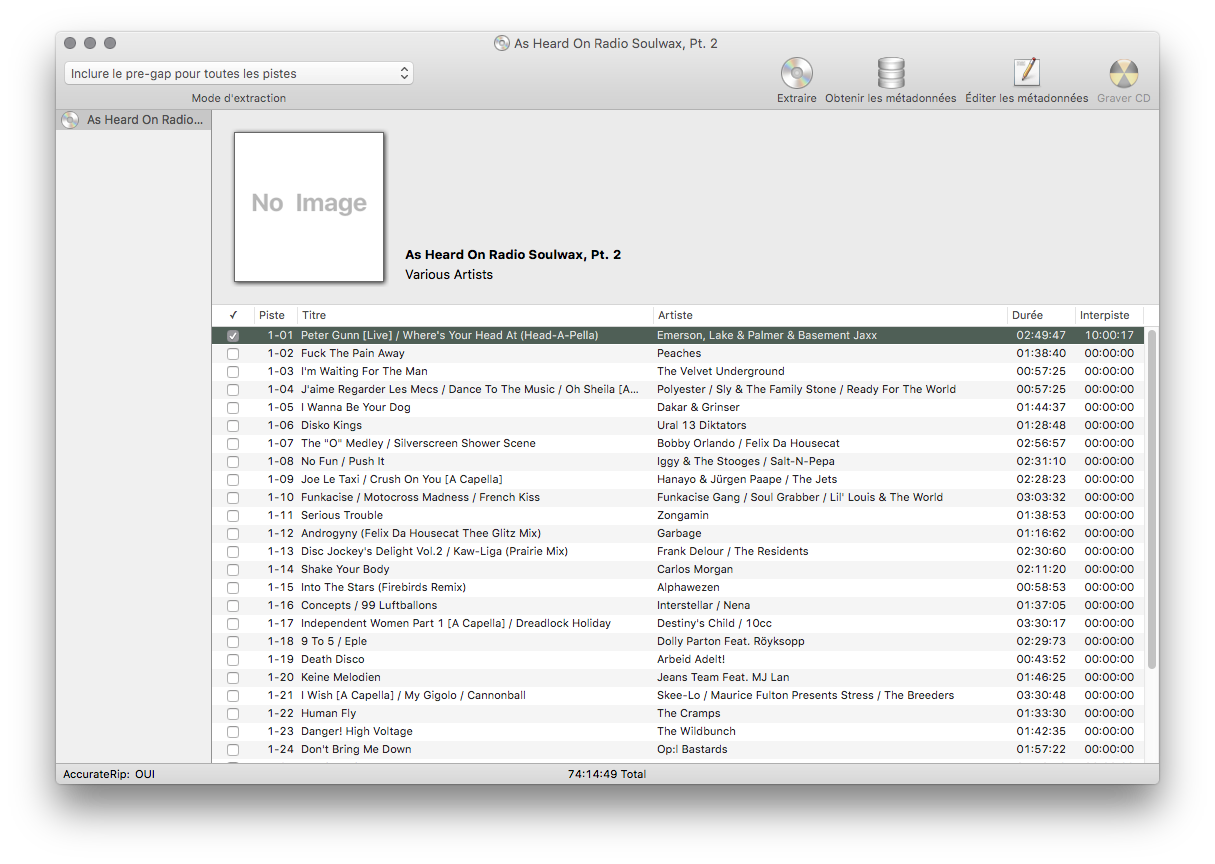Screen dimensions: 1215x864
Task: Click the Various Artists album artist text
Action: [x=449, y=275]
